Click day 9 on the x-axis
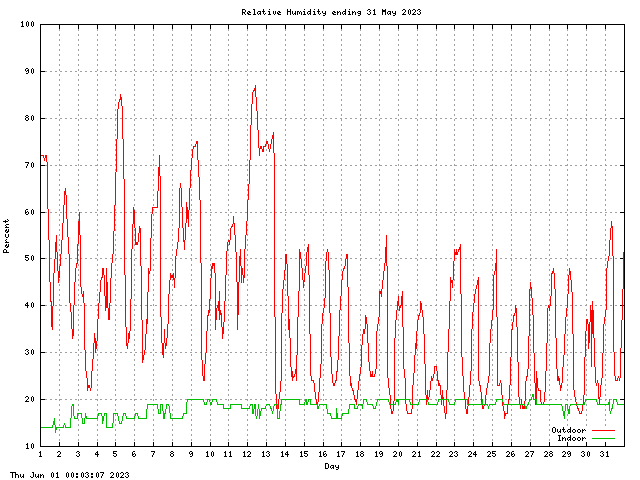 [x=191, y=454]
